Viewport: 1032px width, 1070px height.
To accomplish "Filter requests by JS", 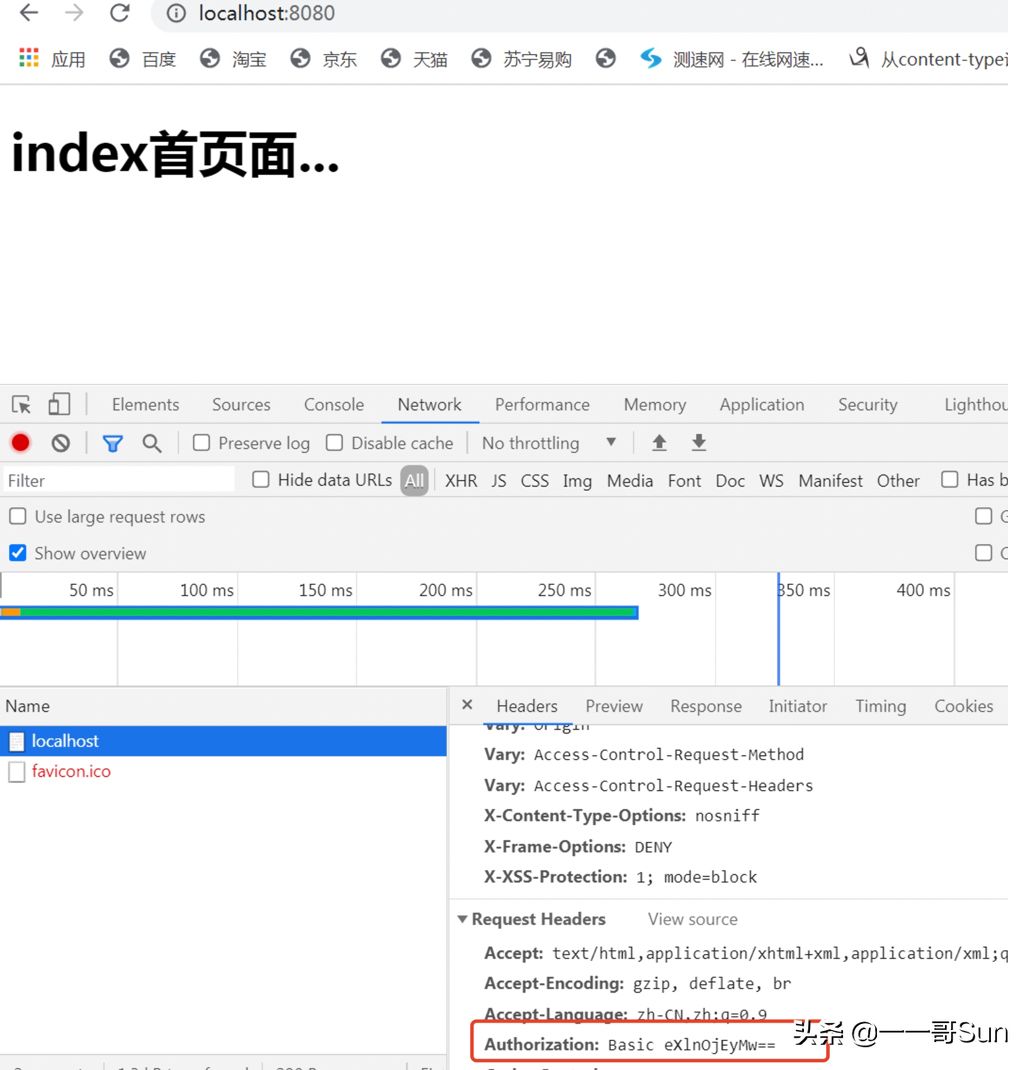I will (499, 480).
